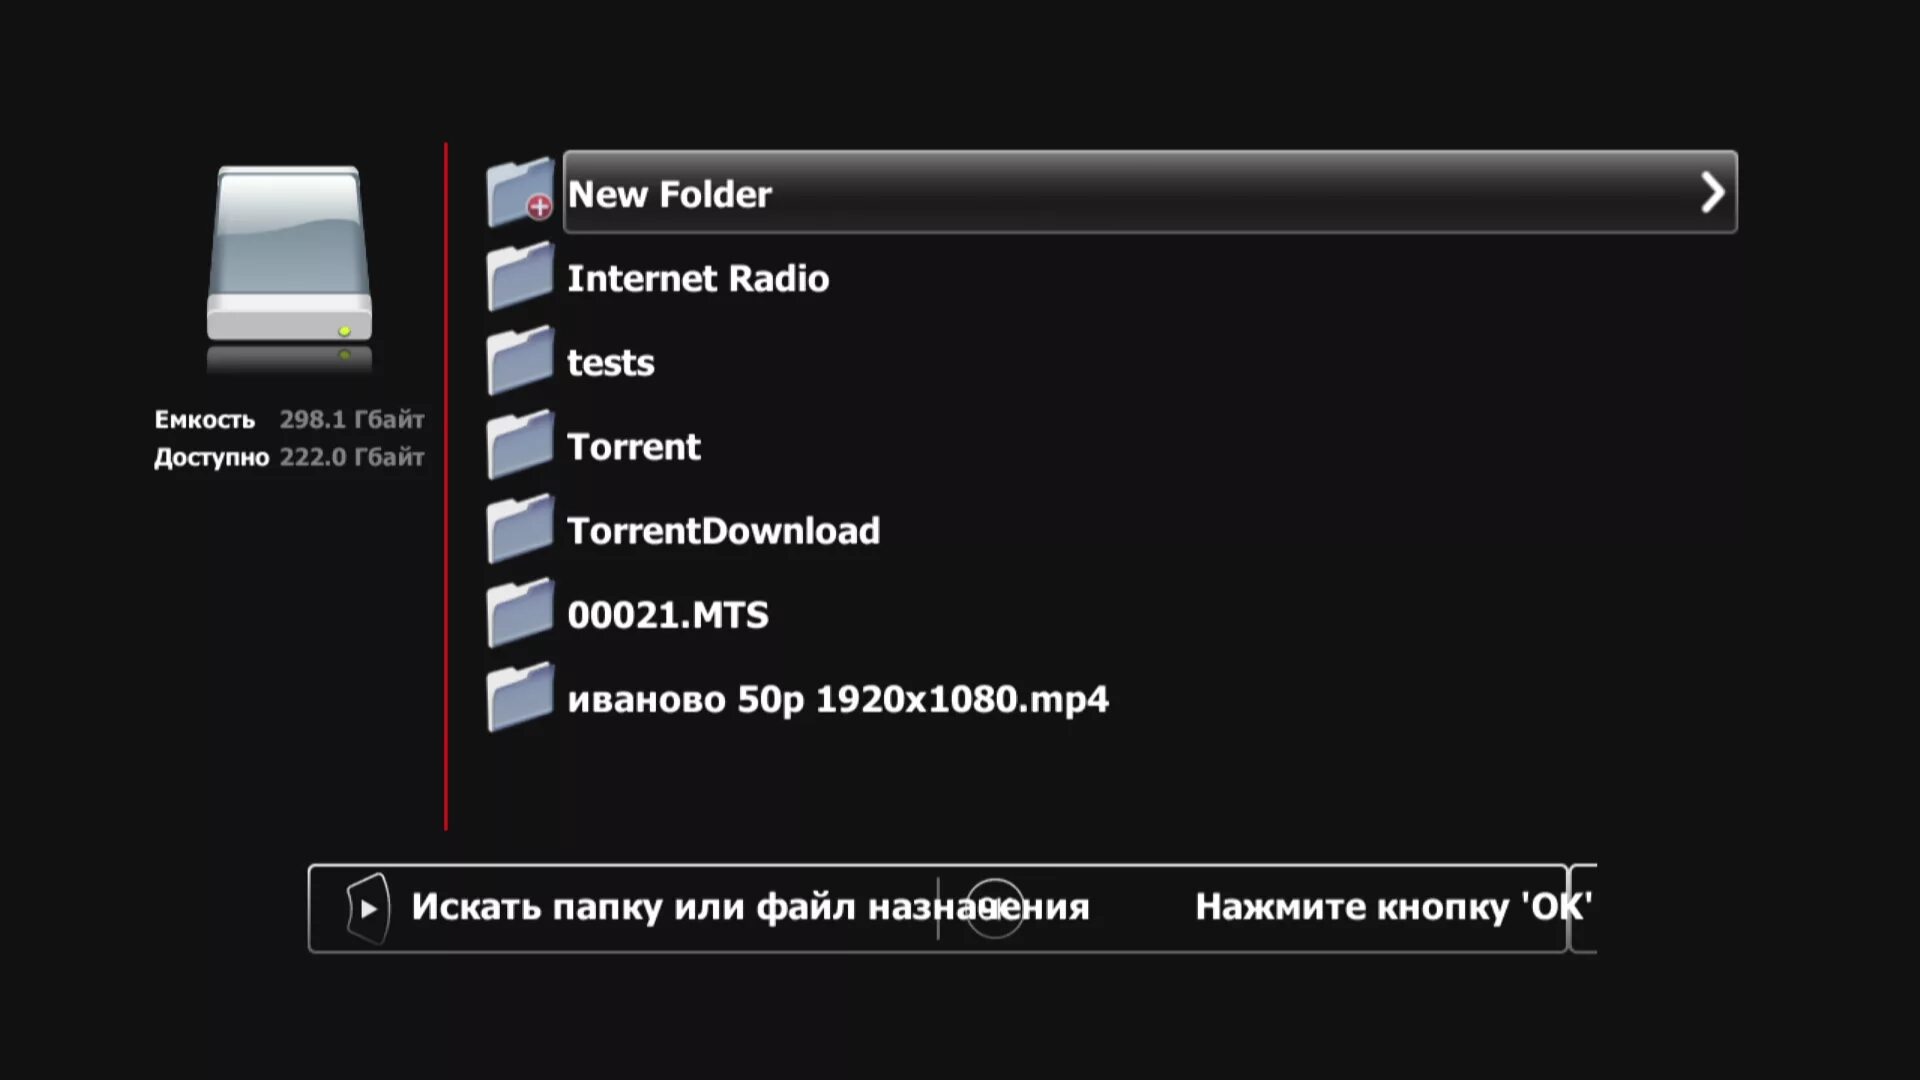Click the TorrentDownload folder icon
The height and width of the screenshot is (1080, 1920).
[x=520, y=529]
